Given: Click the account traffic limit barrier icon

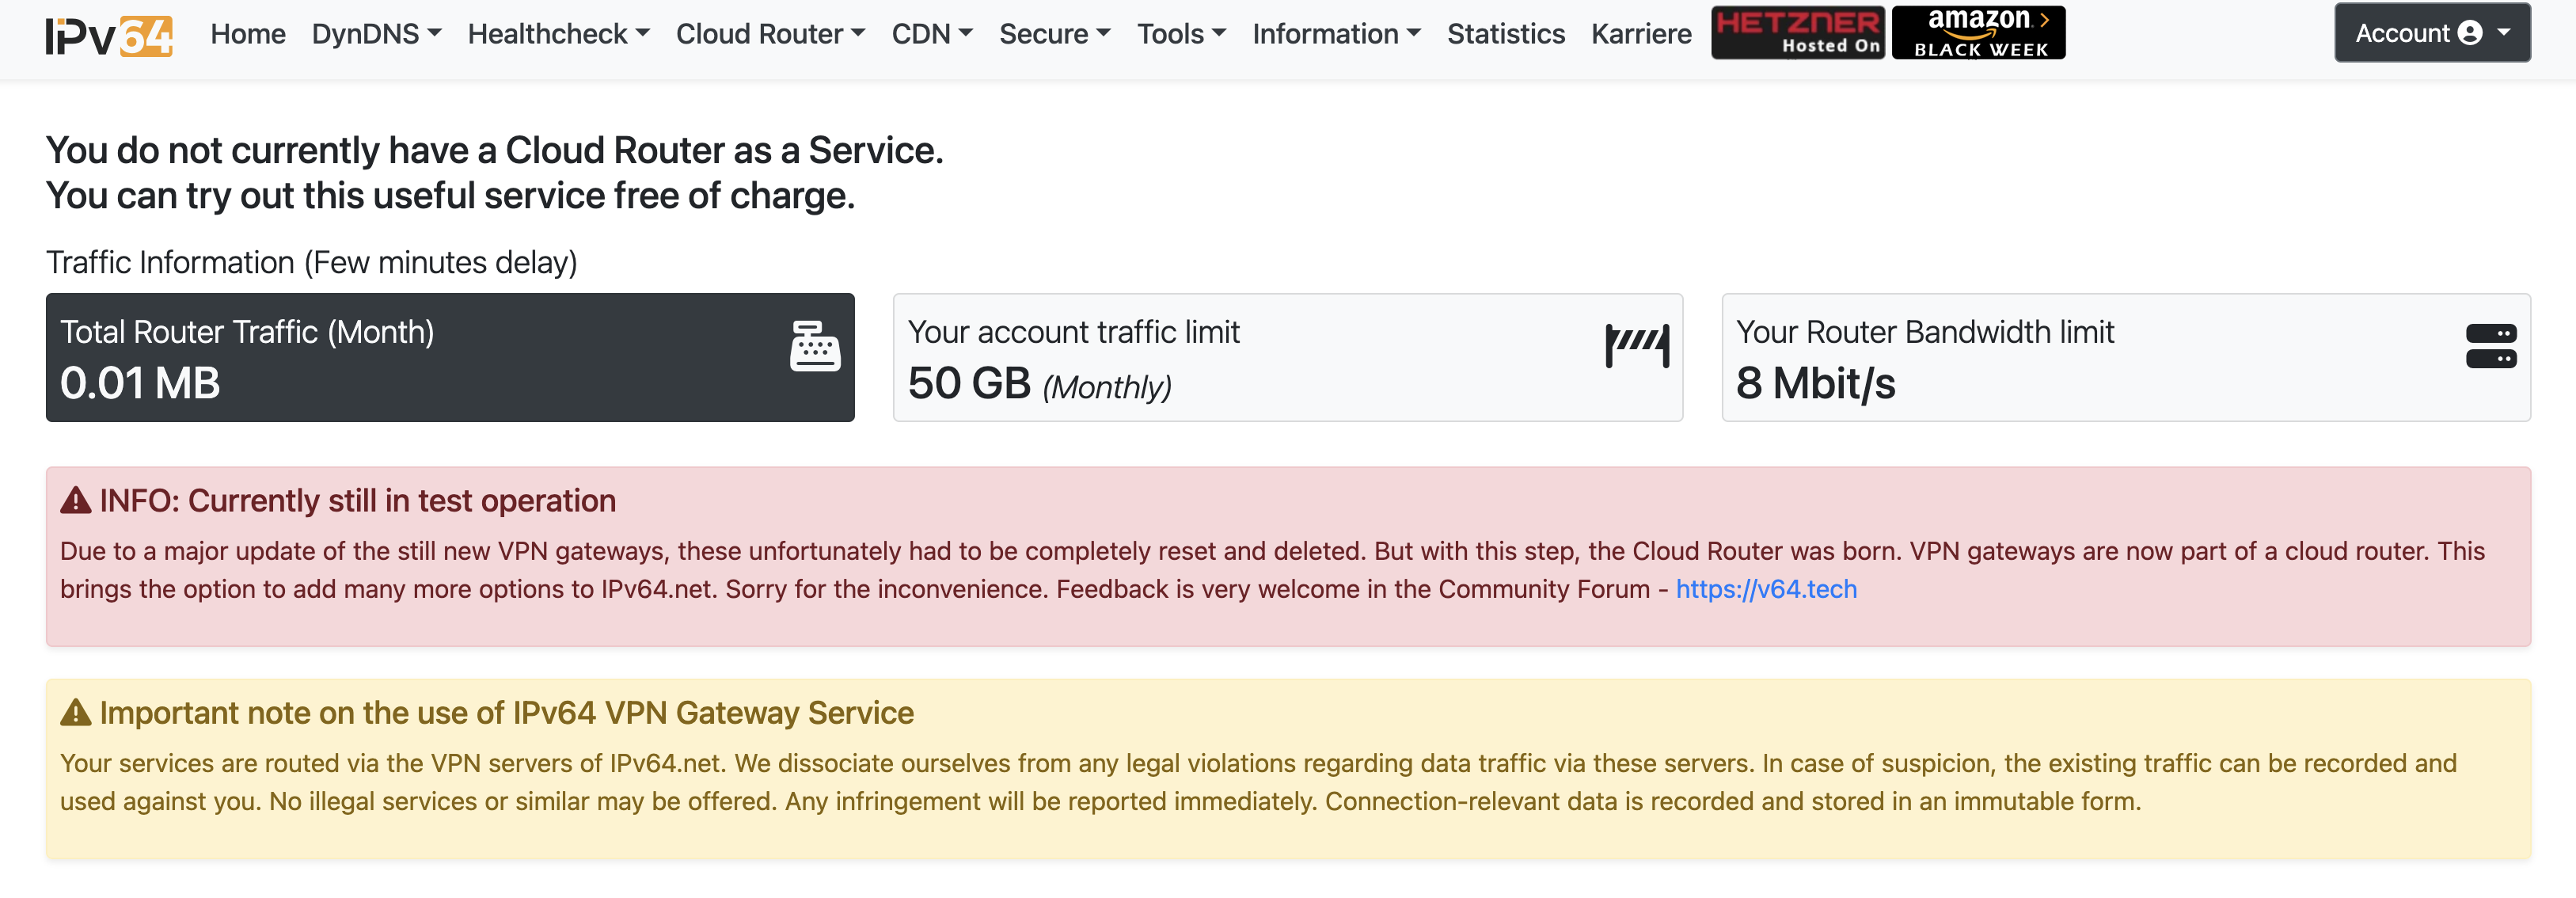Looking at the screenshot, I should coord(1637,346).
